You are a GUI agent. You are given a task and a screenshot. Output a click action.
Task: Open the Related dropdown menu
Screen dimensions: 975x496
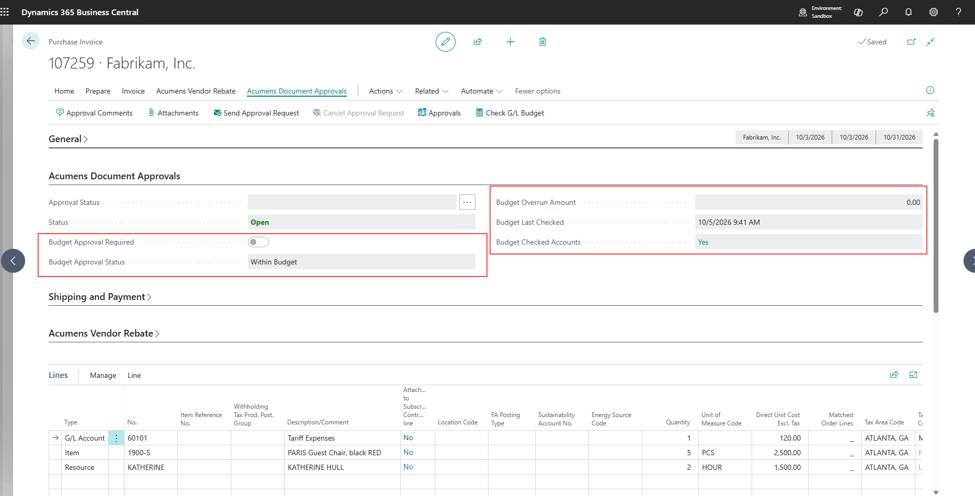[432, 91]
